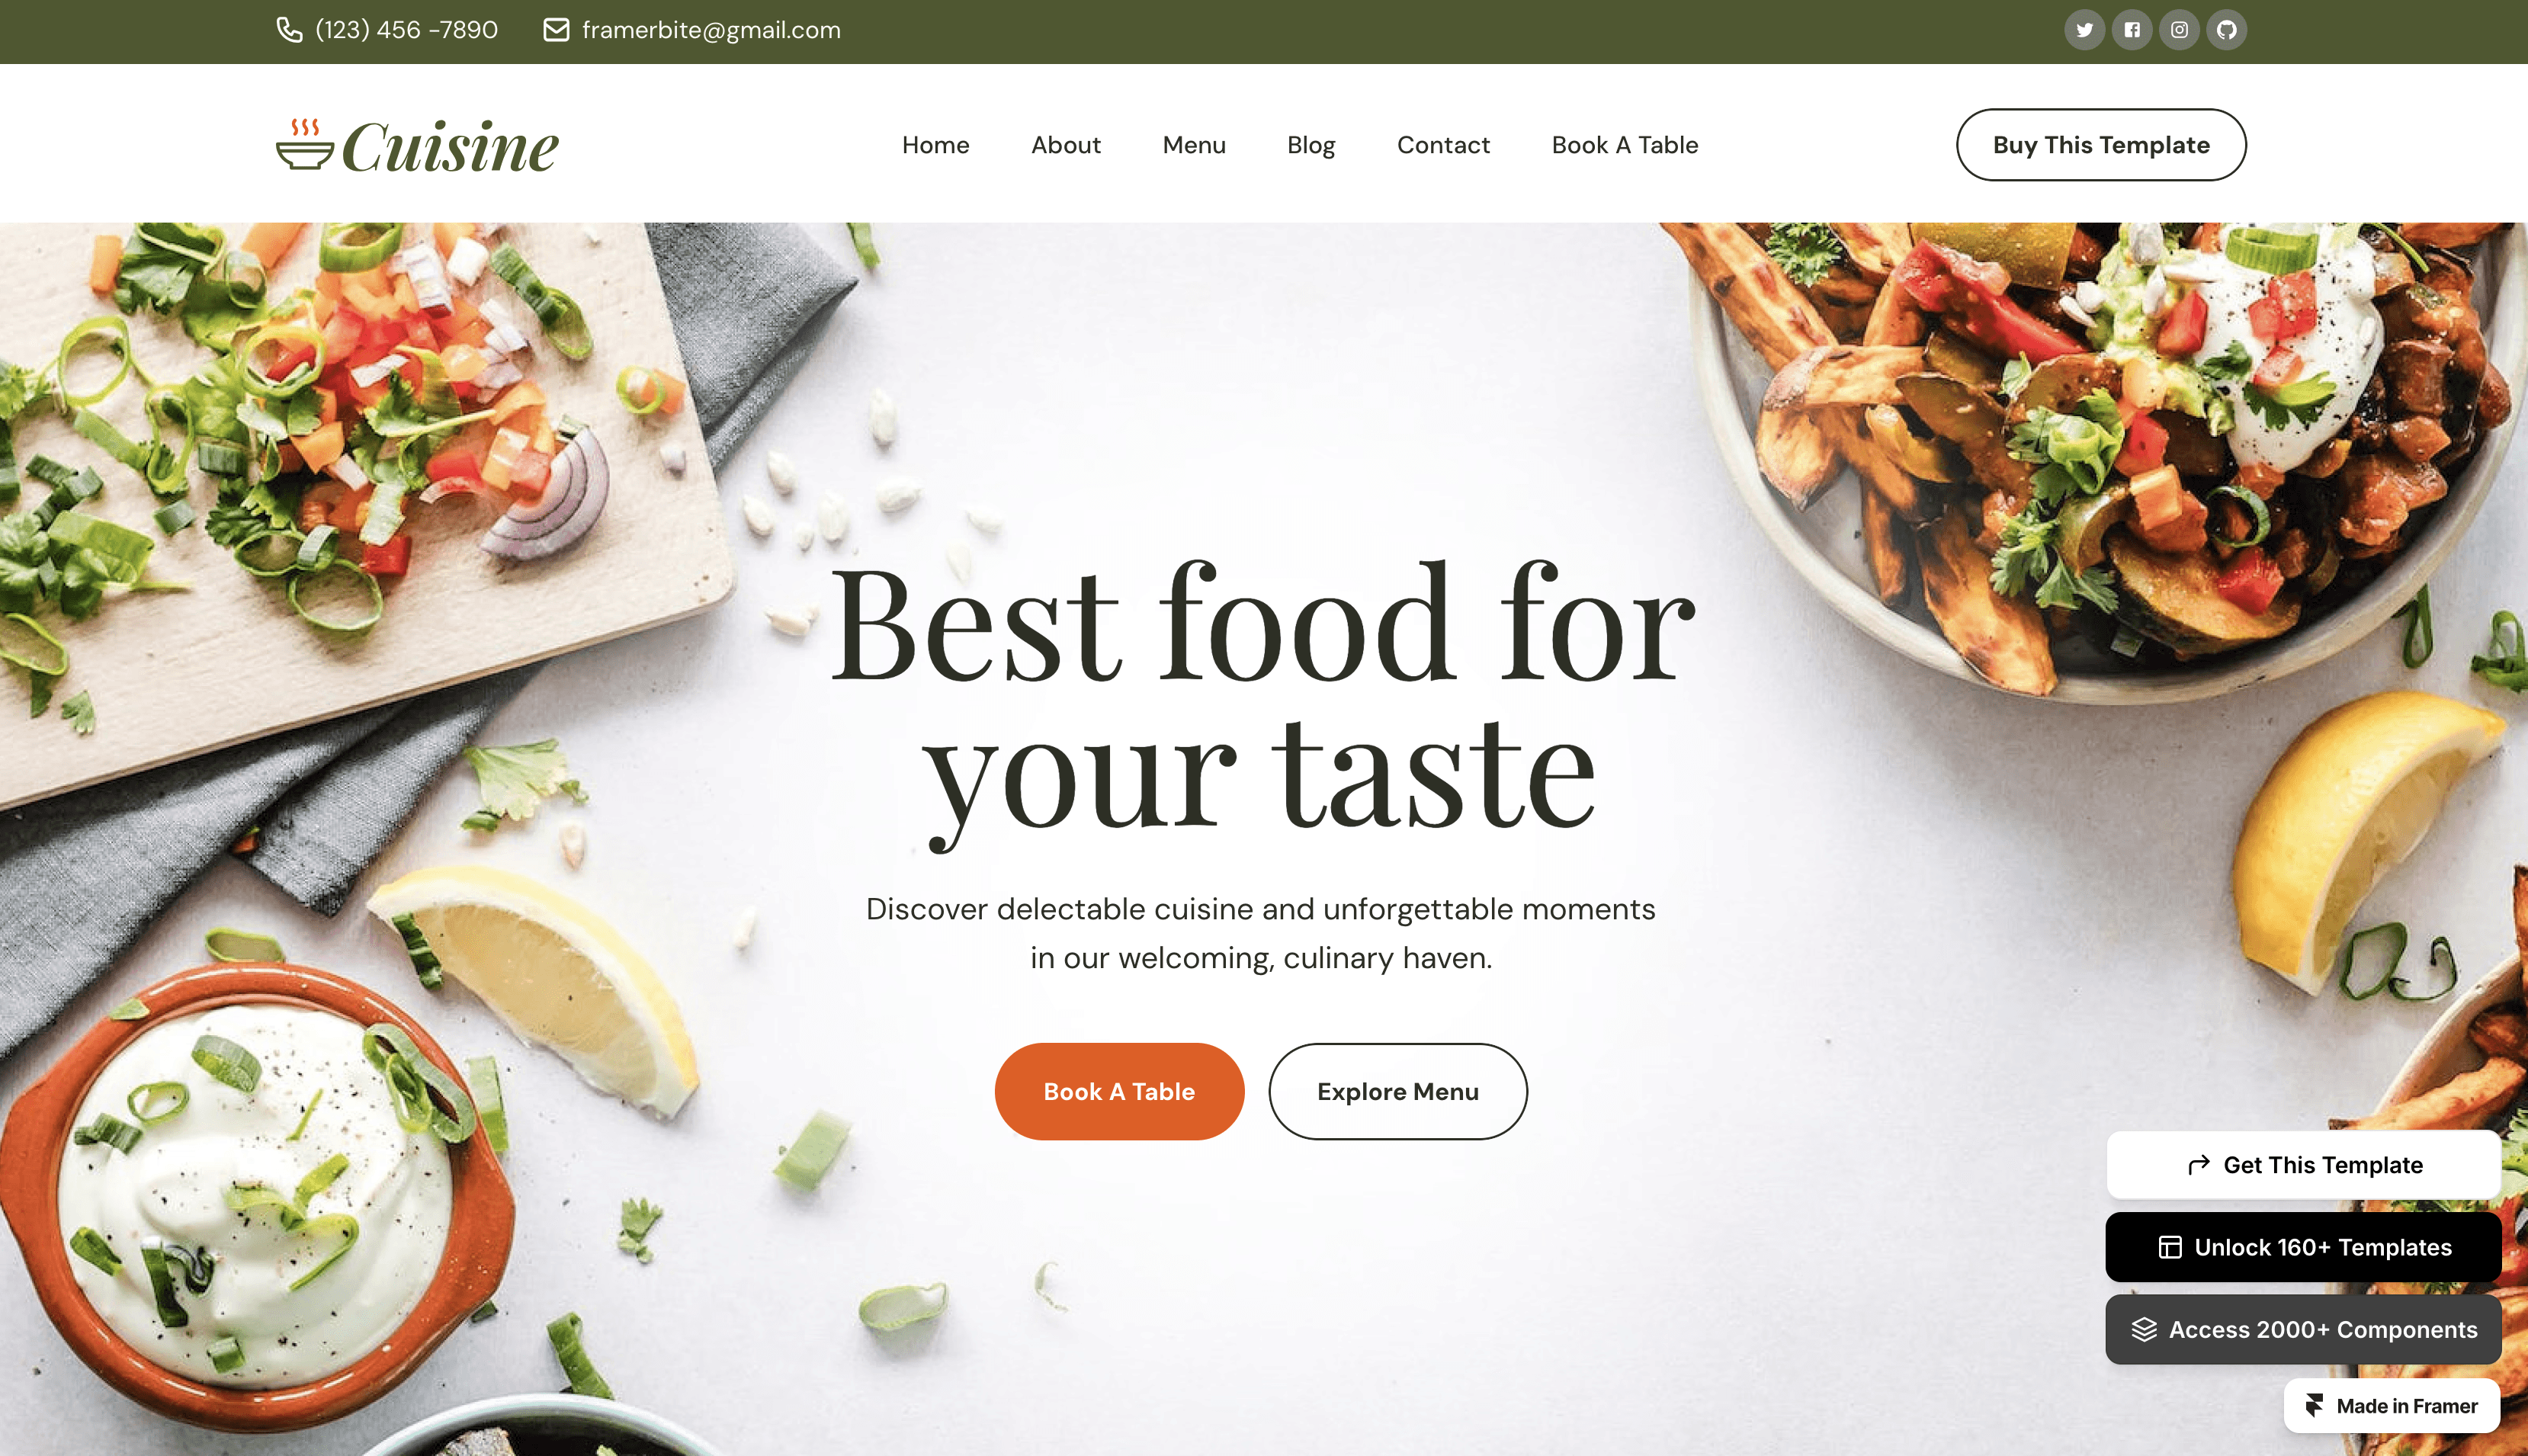
Task: Click the Framer logo icon badge
Action: (2314, 1405)
